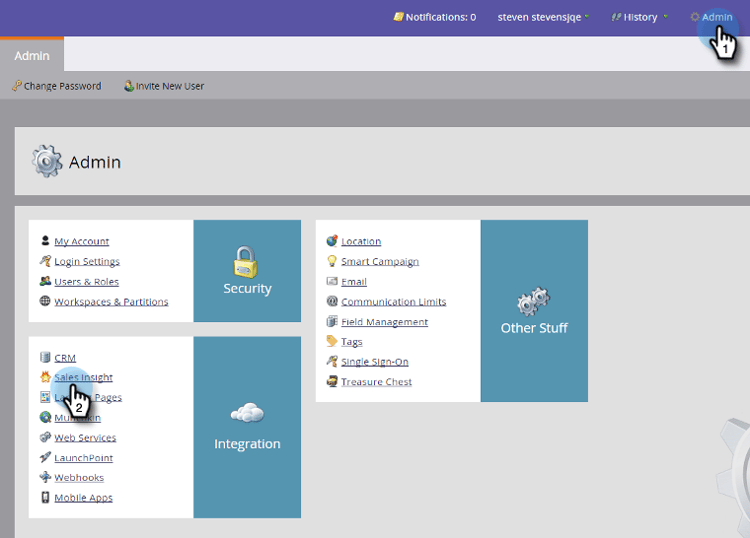
Task: Click the Login Settings keys icon
Action: (45, 261)
